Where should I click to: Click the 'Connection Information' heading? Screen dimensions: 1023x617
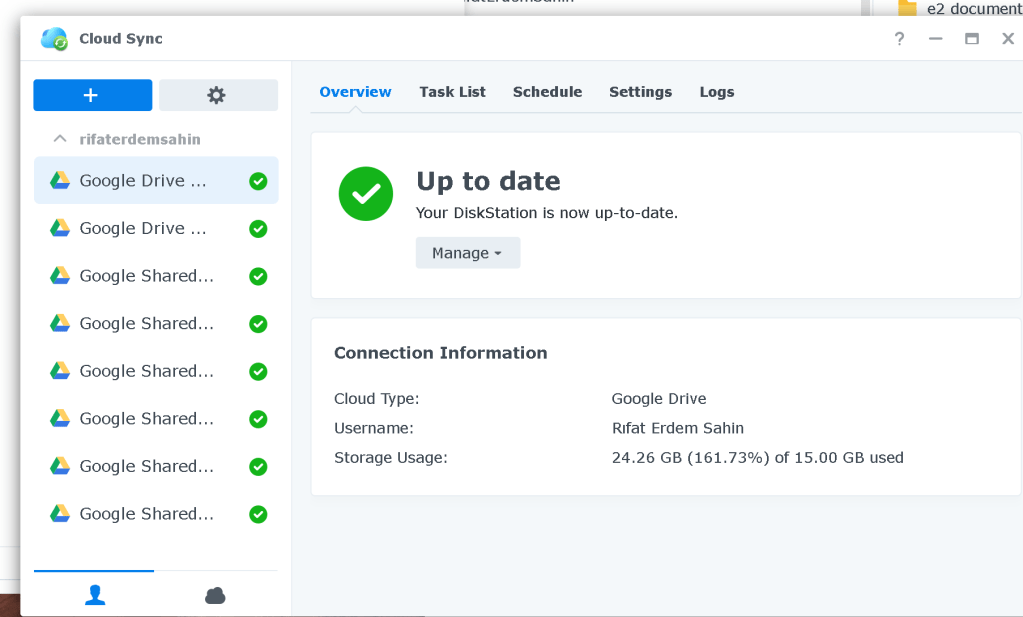440,353
